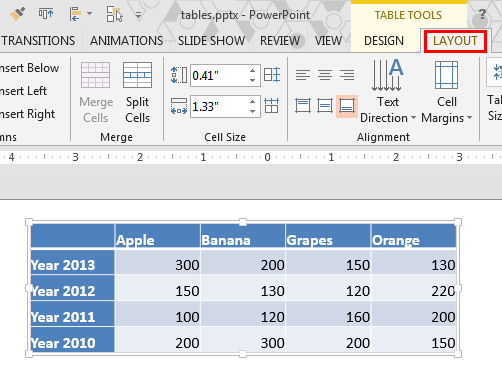Go to the VIEW tab
Screen dimensions: 502x375
coord(328,41)
